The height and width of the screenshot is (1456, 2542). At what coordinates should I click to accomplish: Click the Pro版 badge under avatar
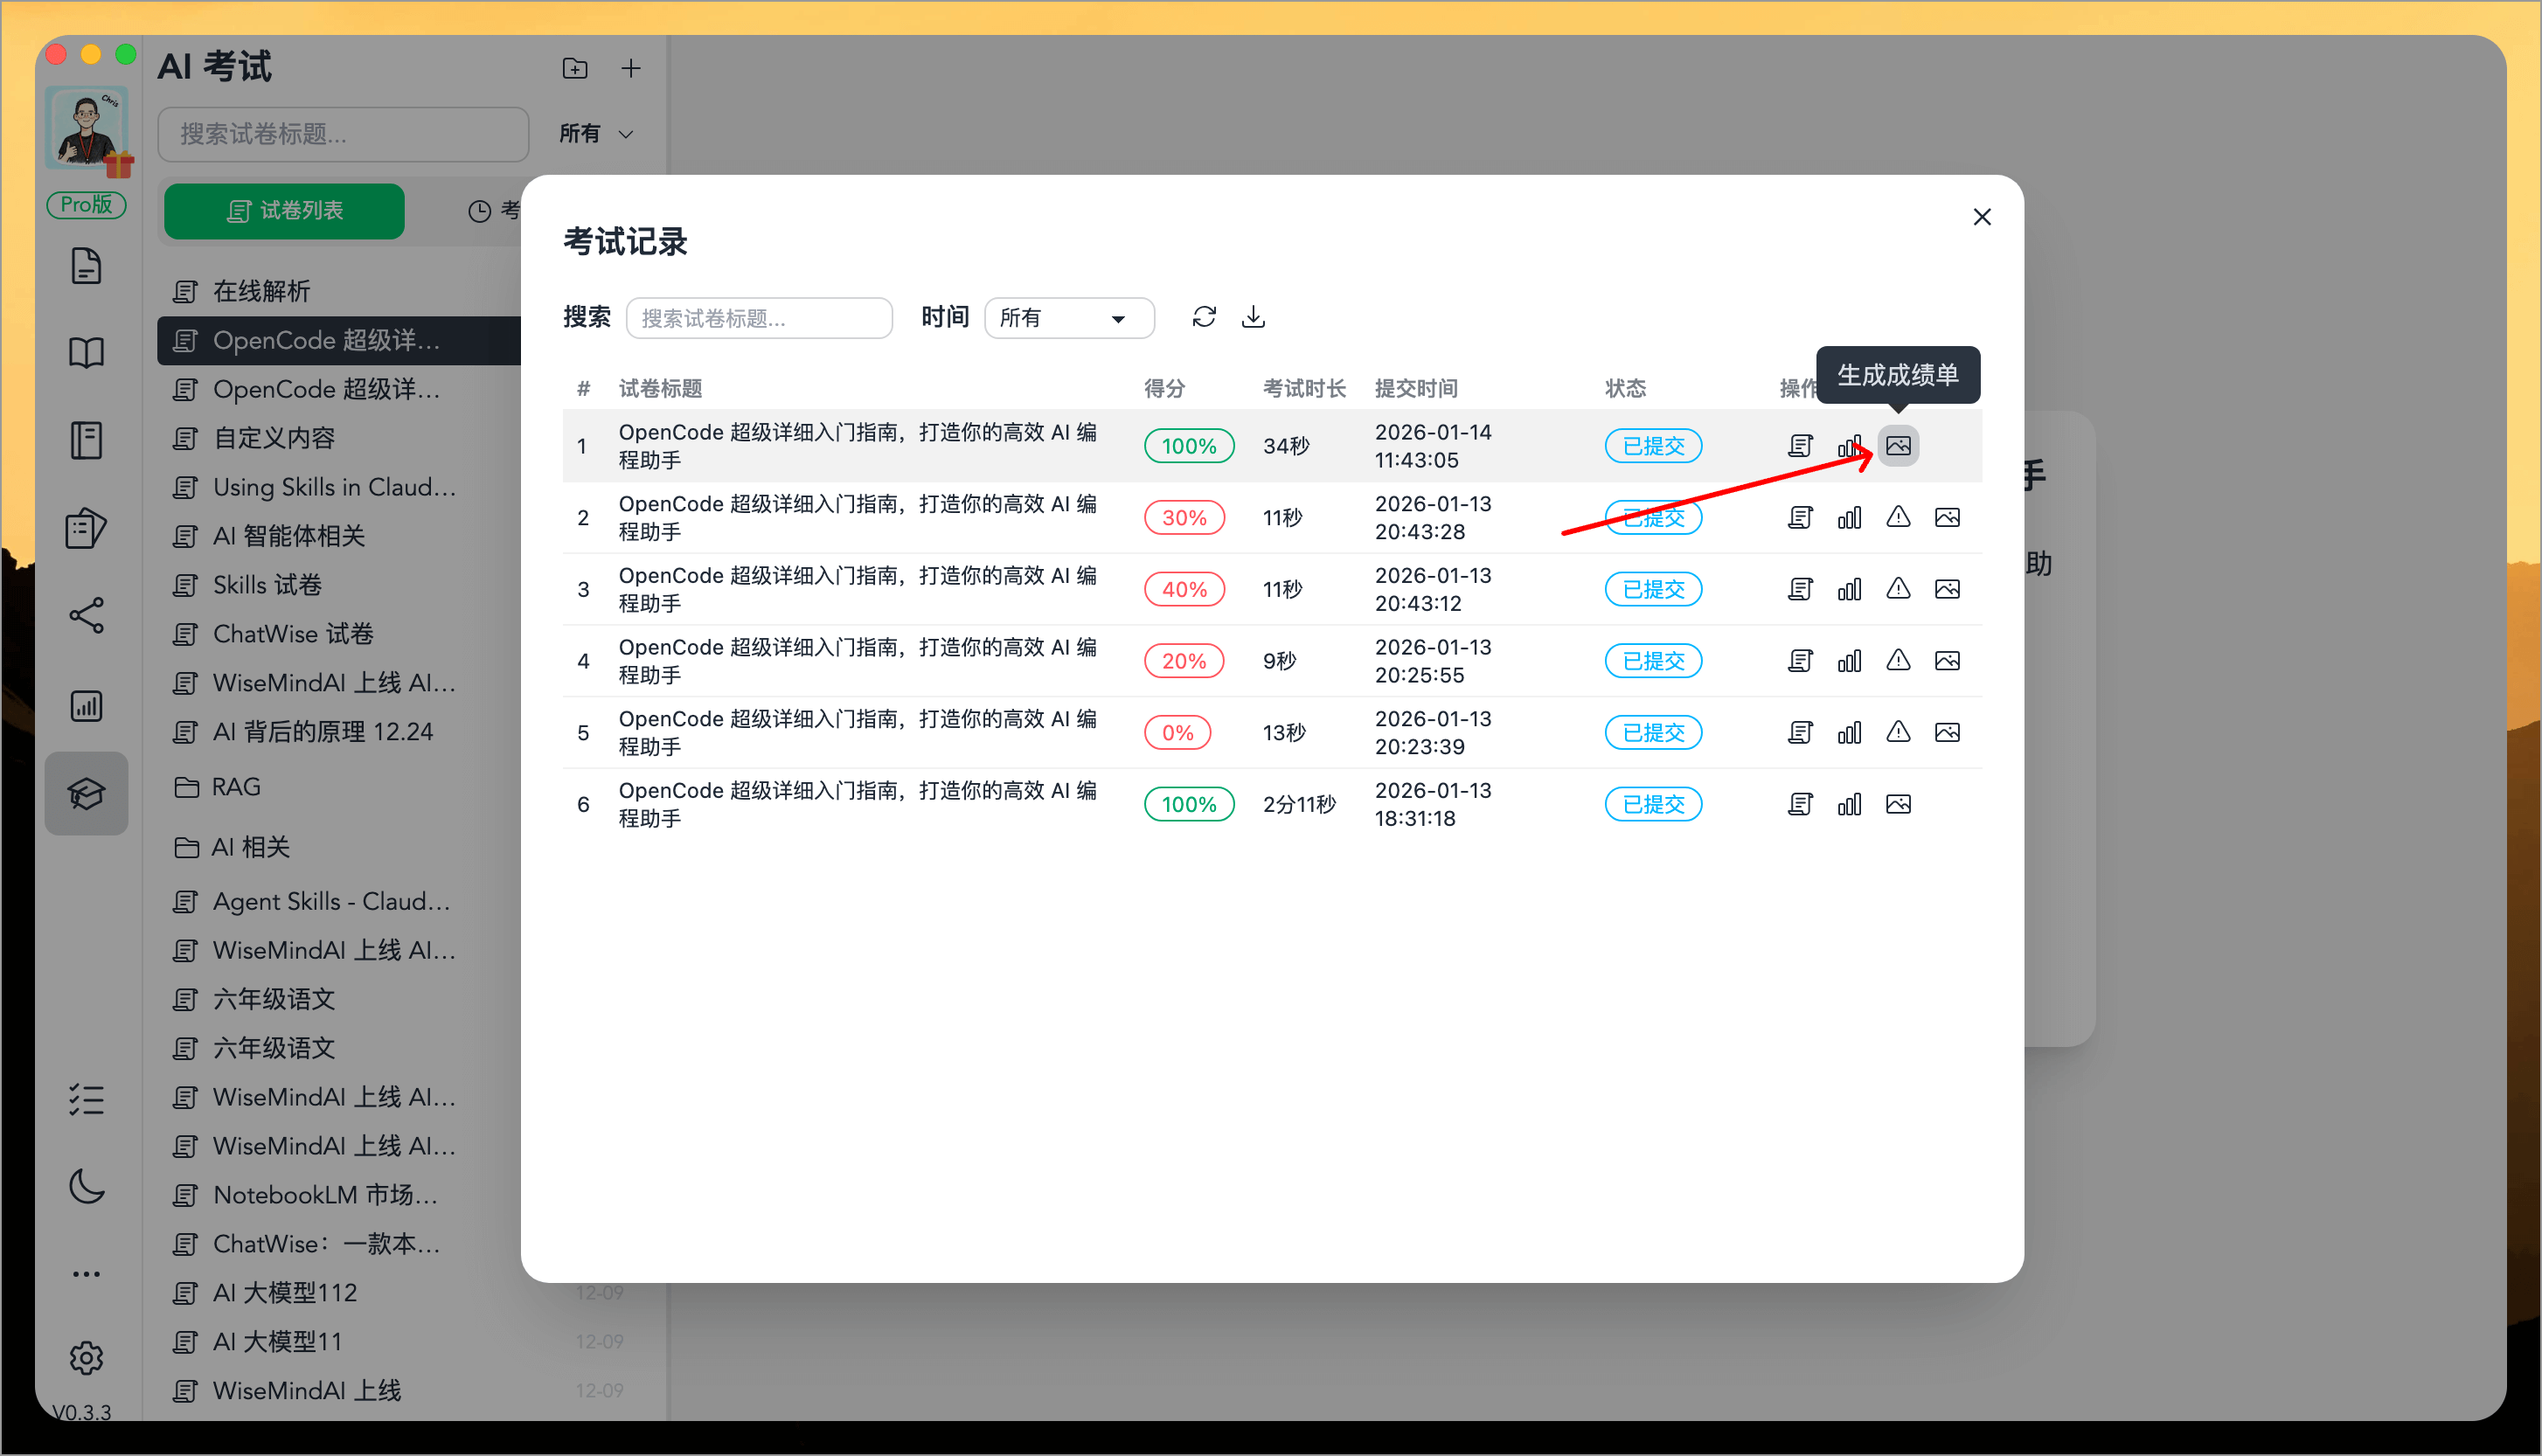86,204
